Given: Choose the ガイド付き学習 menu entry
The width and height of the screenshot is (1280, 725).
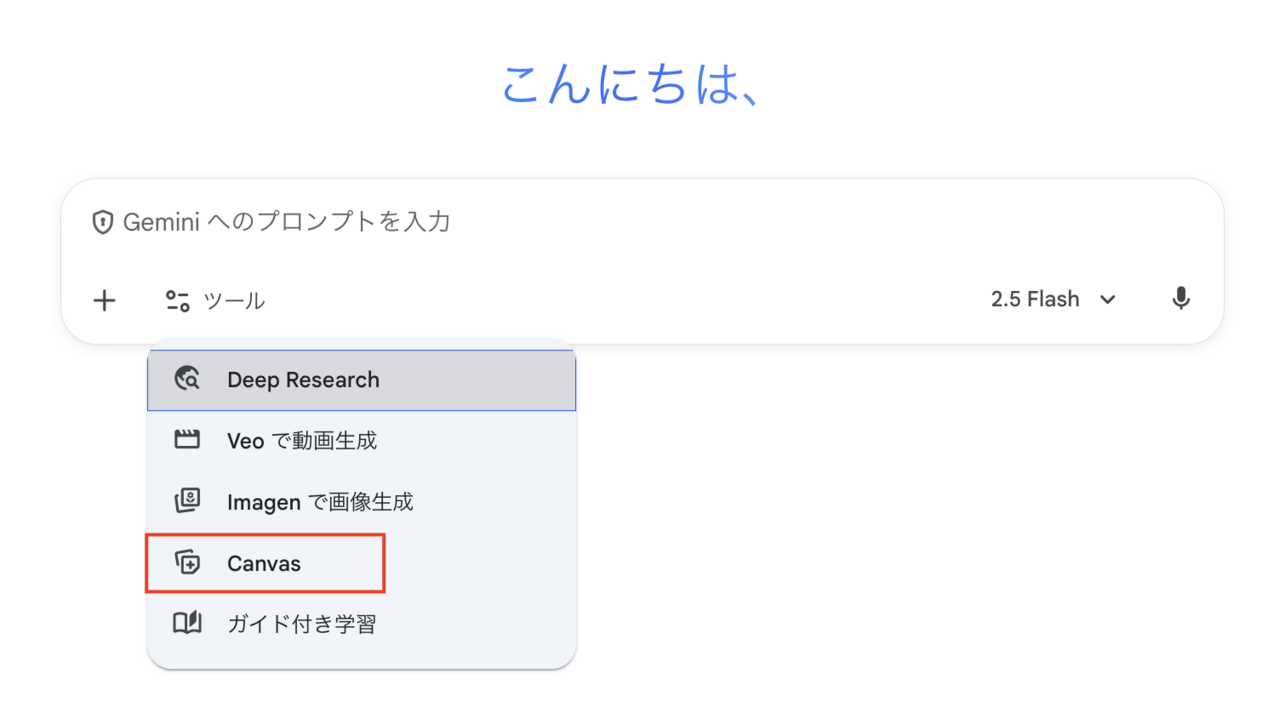Looking at the screenshot, I should [302, 624].
